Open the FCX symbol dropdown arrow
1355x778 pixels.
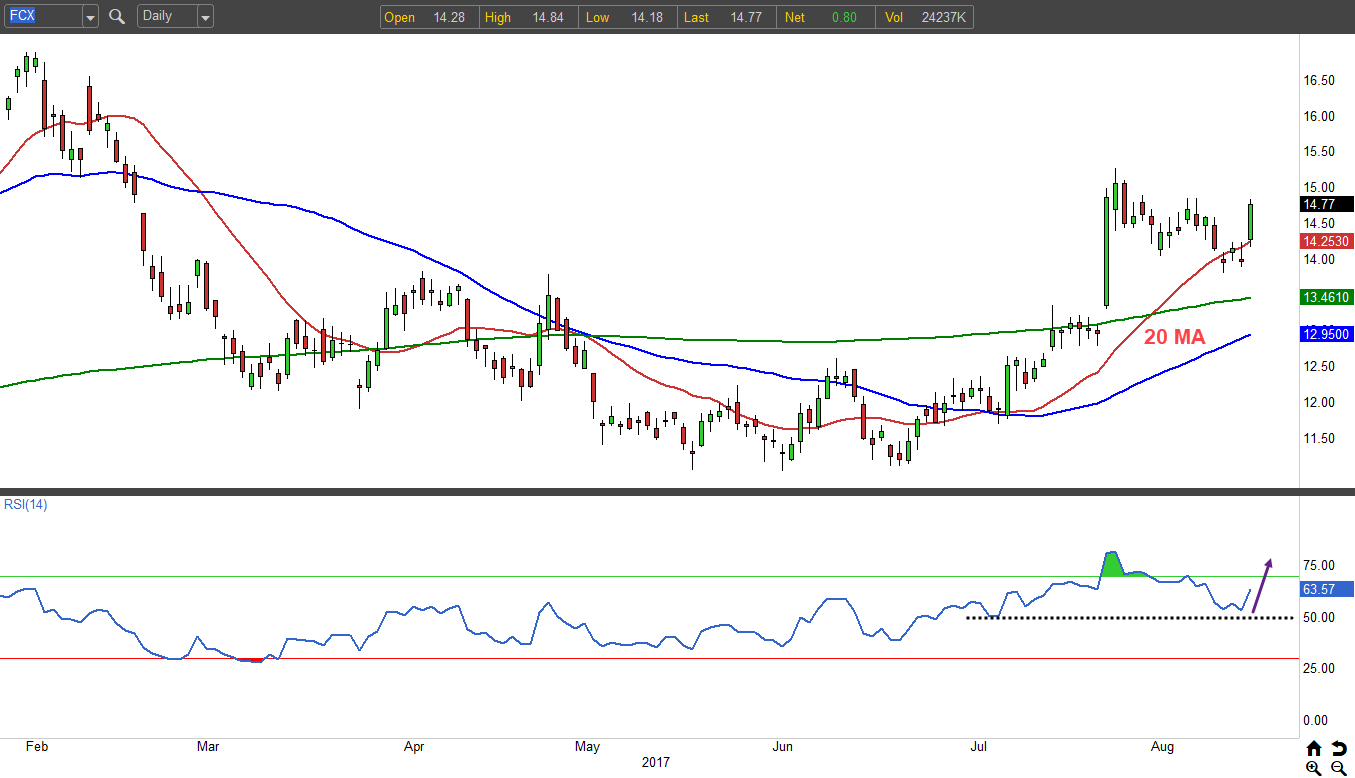pos(90,17)
